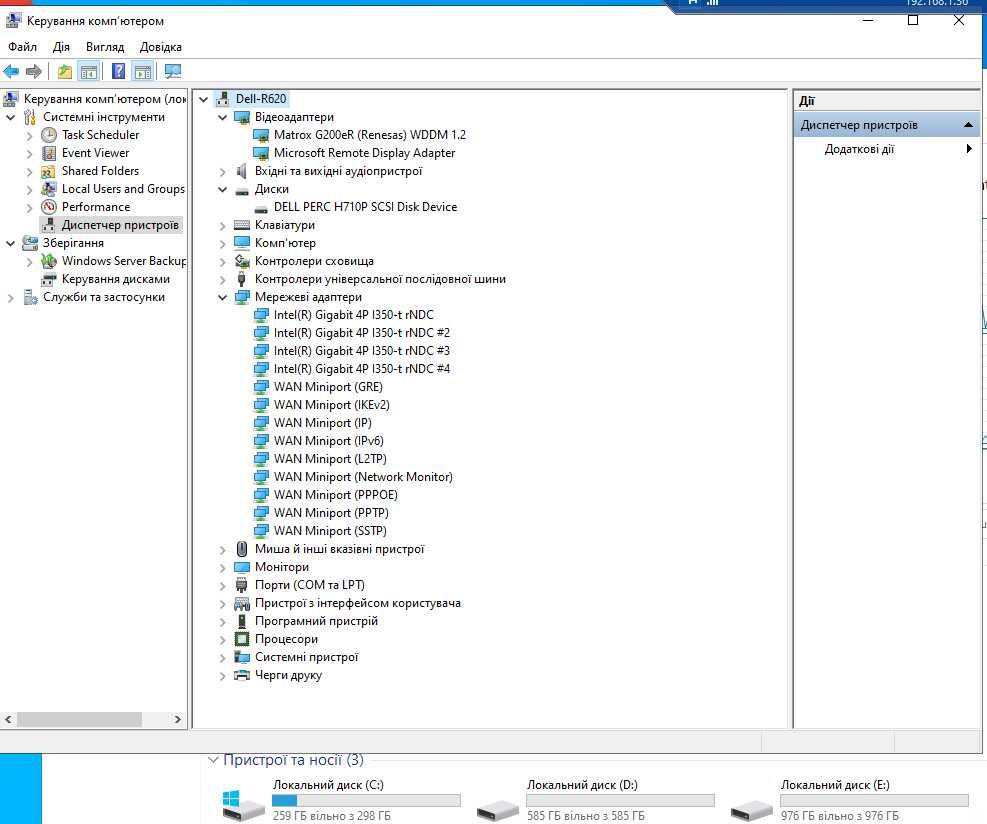987x824 pixels.
Task: Collapse Диспетчер пристроїв actions header
Action: pos(969,125)
